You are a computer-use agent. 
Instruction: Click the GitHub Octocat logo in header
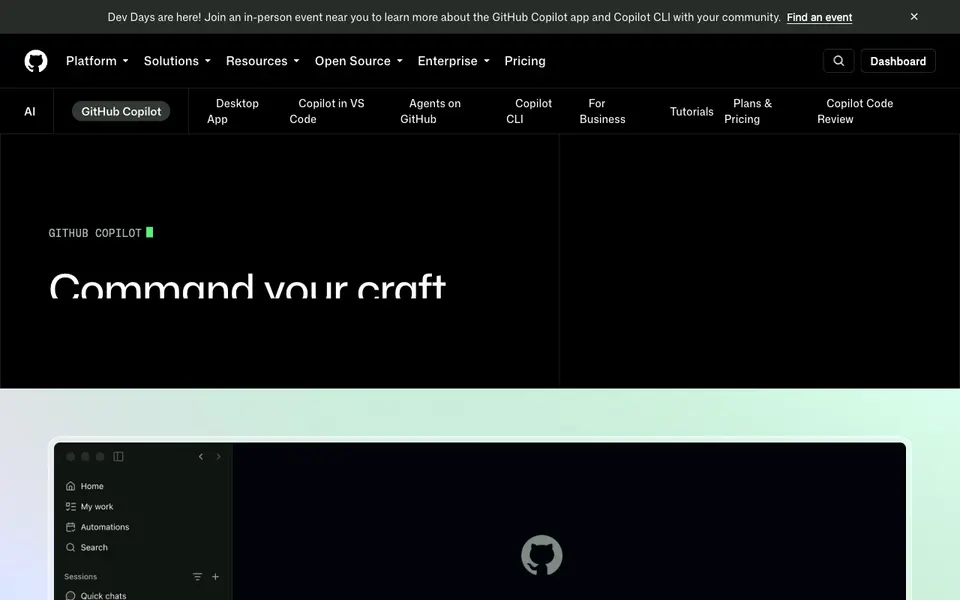click(36, 61)
